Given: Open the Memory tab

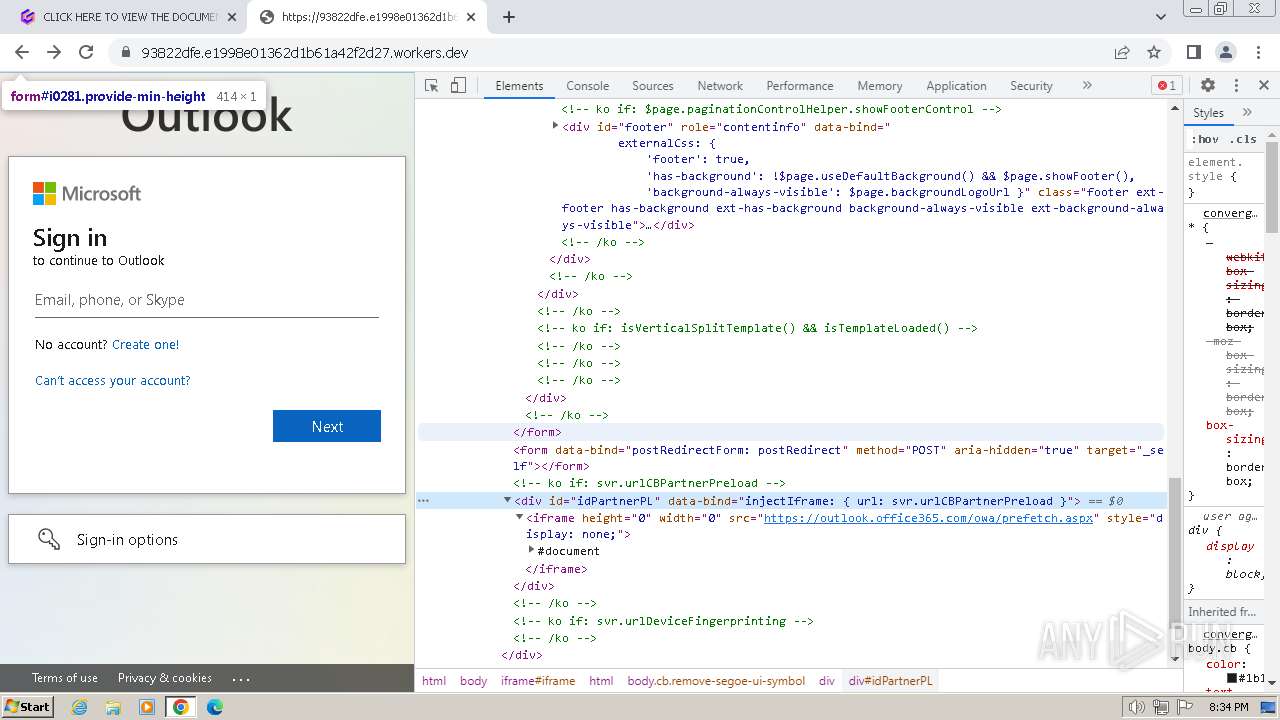Looking at the screenshot, I should 880,86.
